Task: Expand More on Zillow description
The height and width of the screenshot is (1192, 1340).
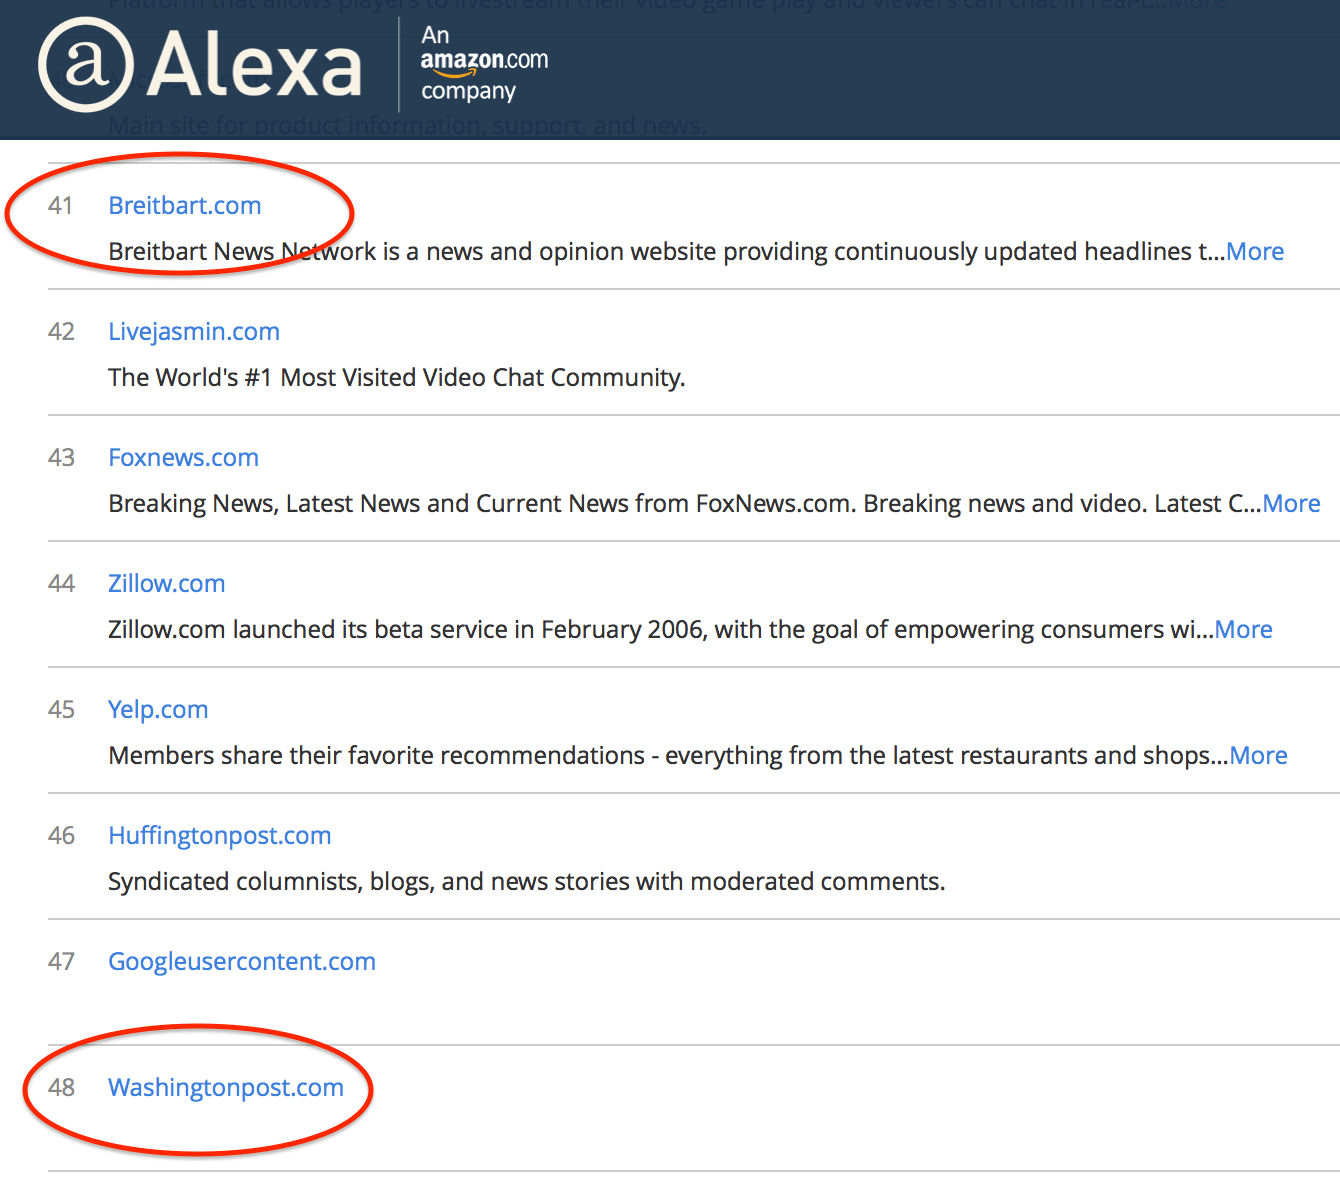Action: click(x=1243, y=629)
